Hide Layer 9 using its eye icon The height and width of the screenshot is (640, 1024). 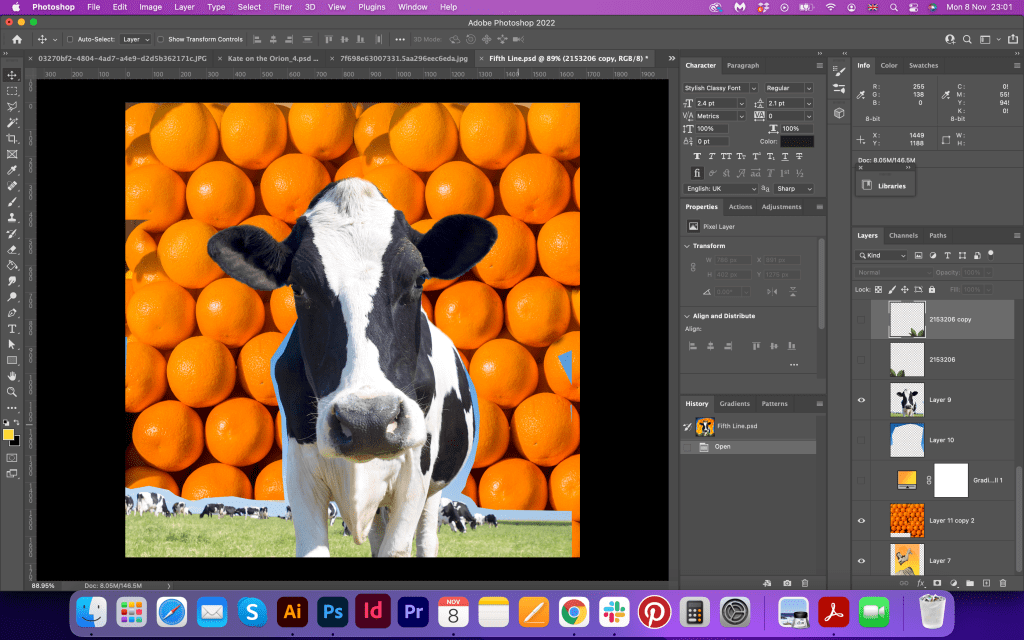pos(861,400)
